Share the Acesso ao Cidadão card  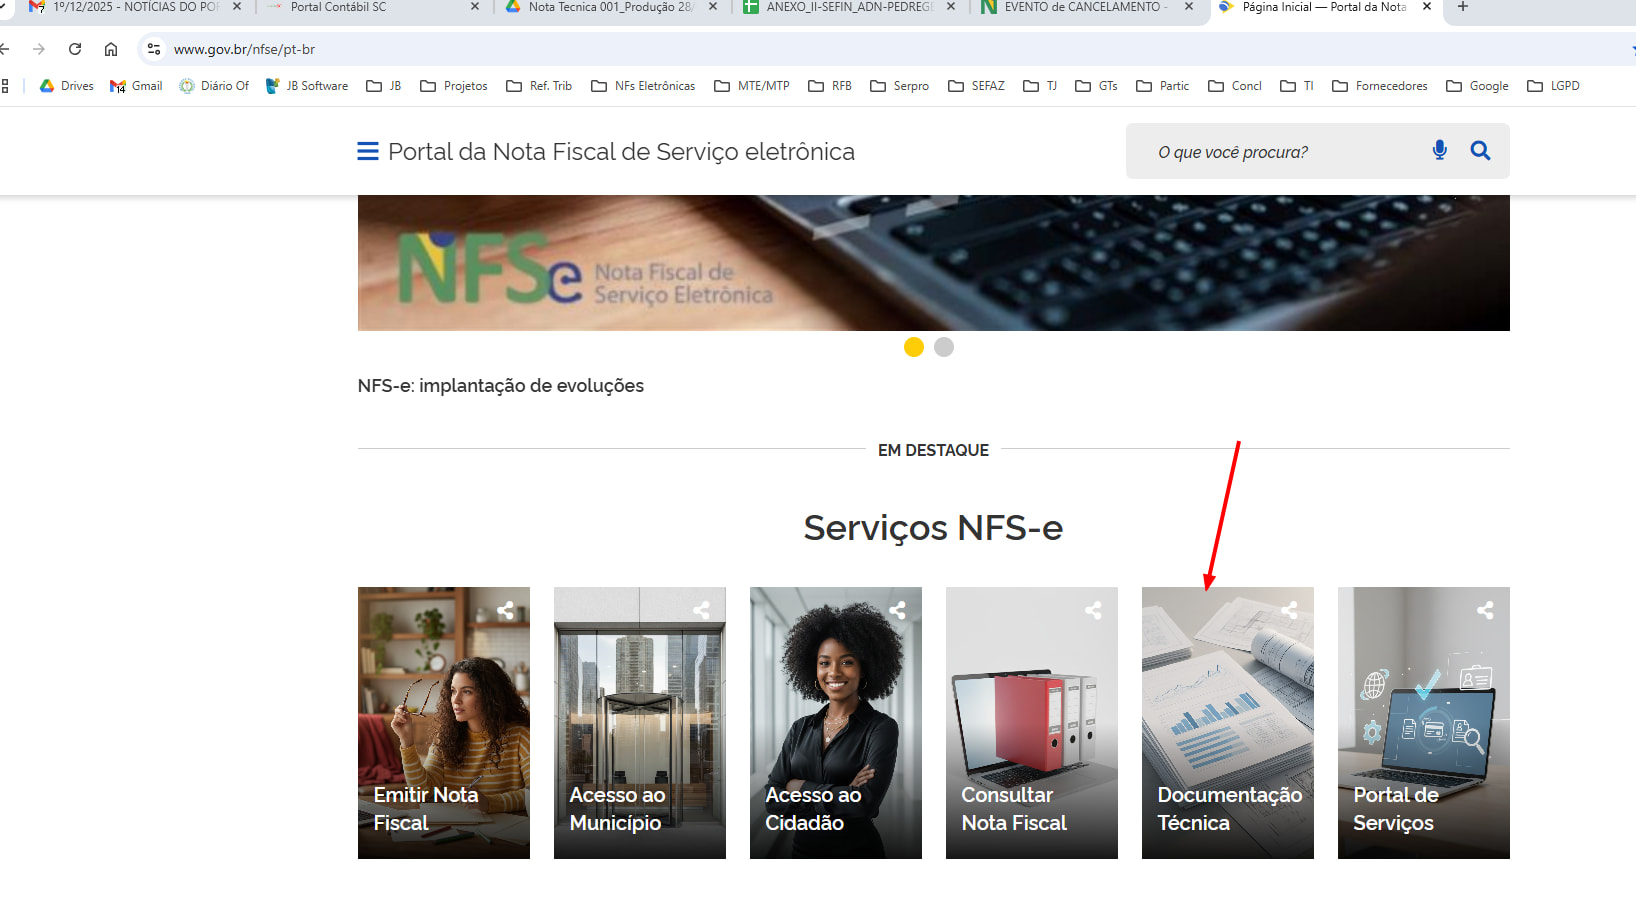tap(897, 610)
